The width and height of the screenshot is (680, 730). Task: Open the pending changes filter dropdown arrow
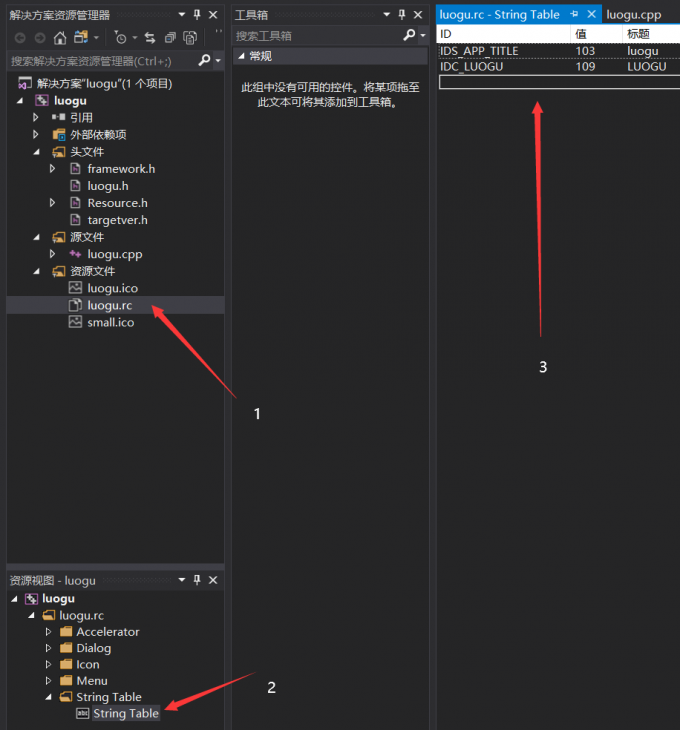tap(135, 37)
